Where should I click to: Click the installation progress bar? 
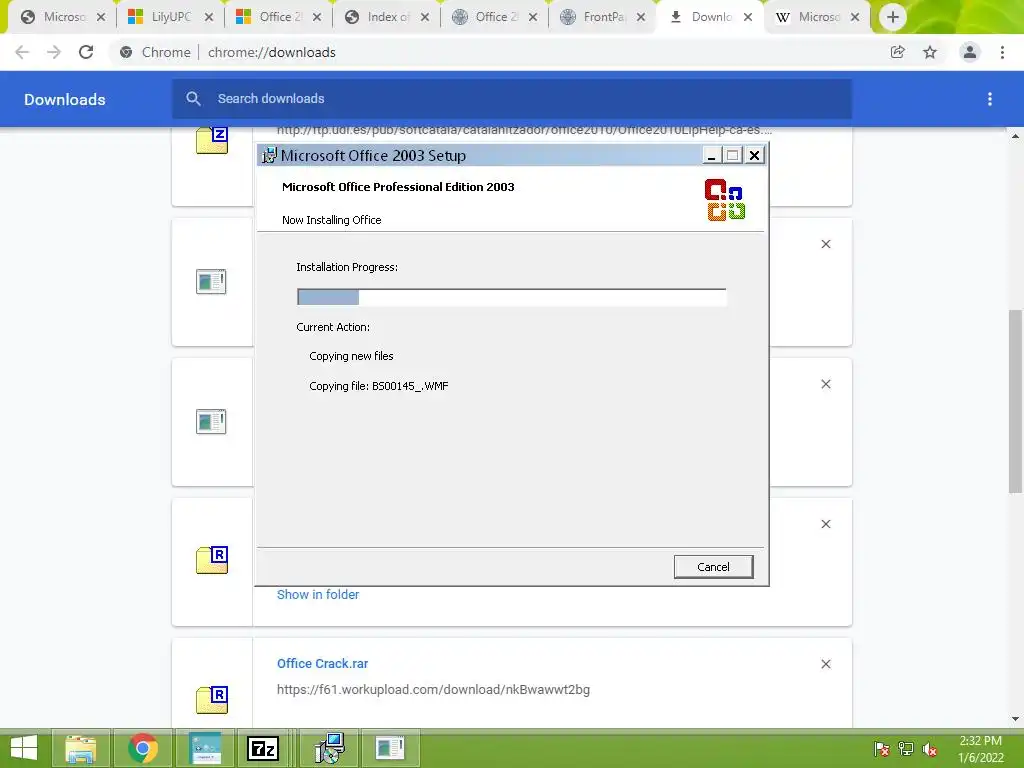tap(511, 297)
